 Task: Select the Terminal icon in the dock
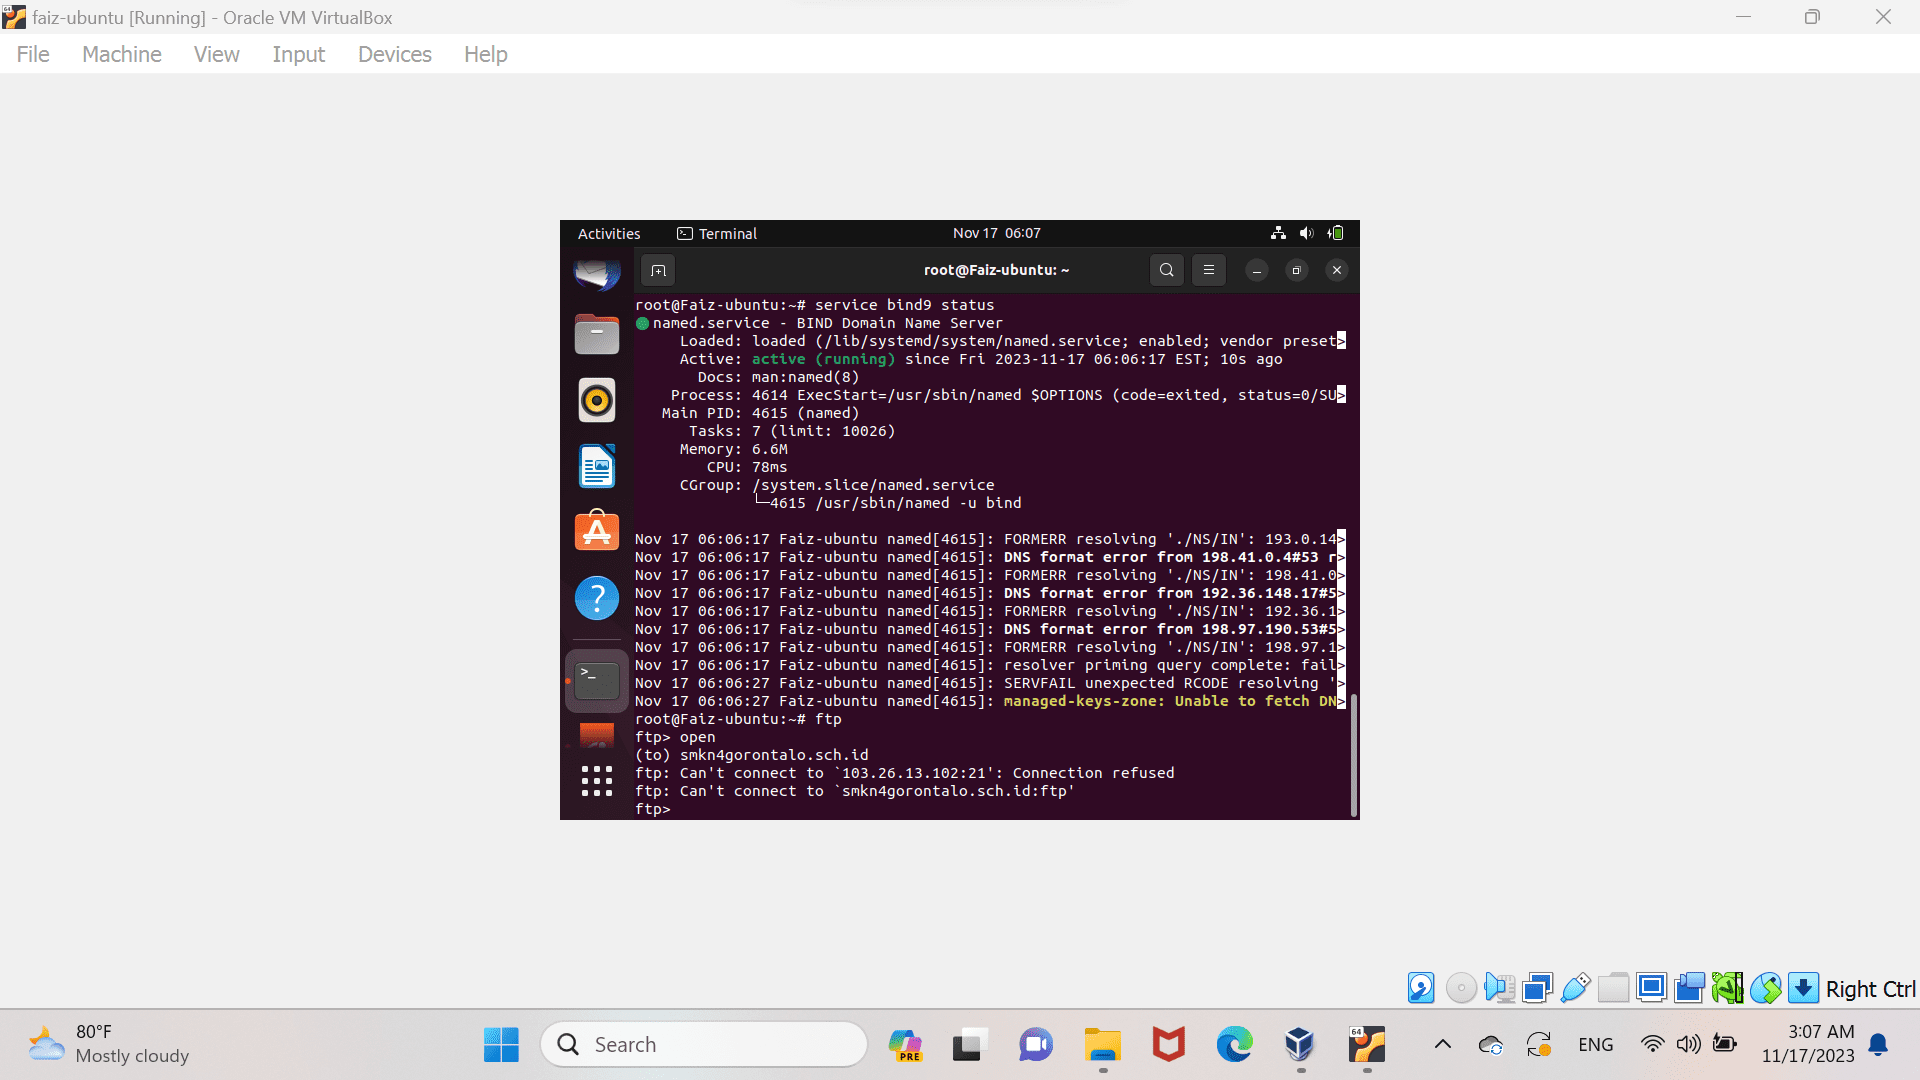[x=597, y=681]
